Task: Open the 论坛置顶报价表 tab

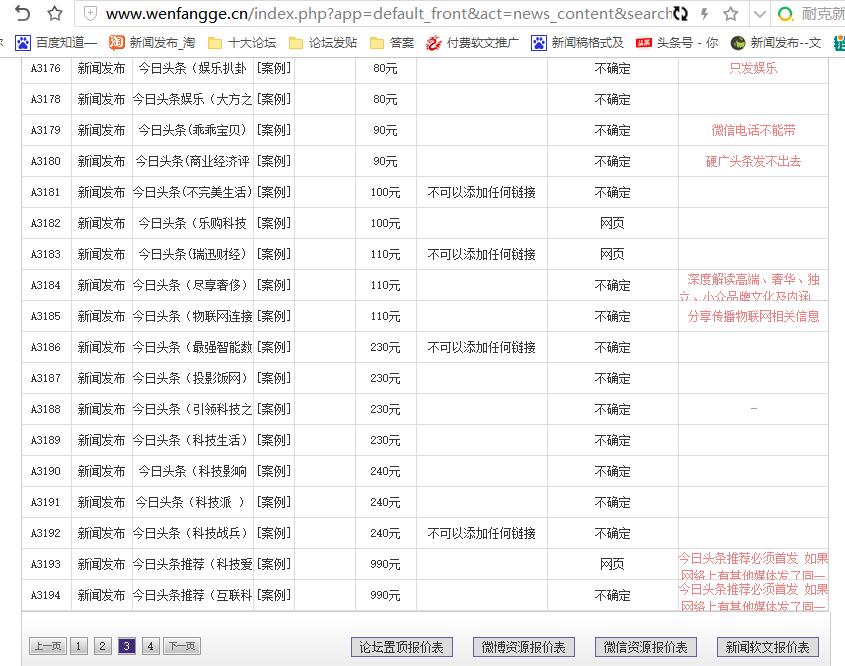Action: 401,647
